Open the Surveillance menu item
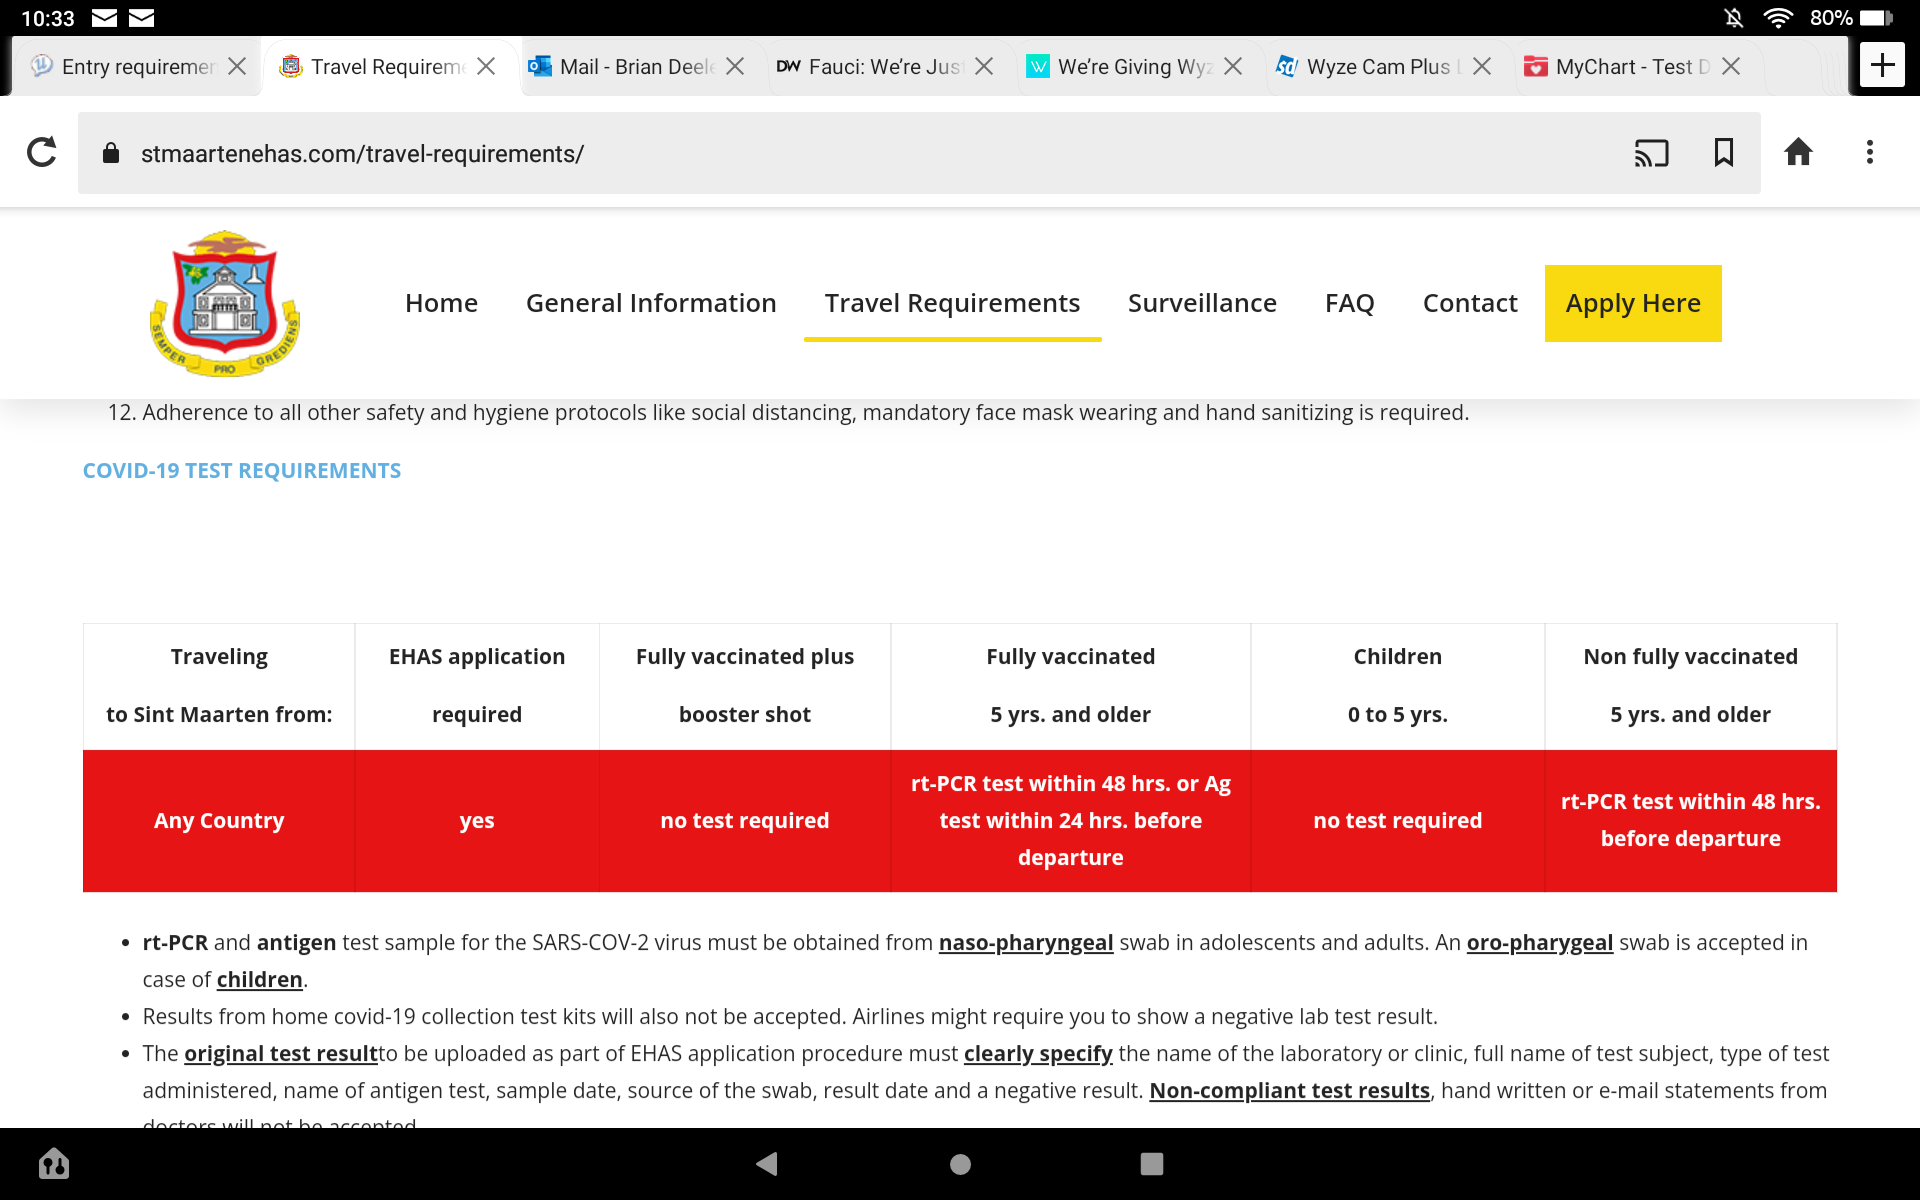The width and height of the screenshot is (1920, 1200). pos(1202,303)
